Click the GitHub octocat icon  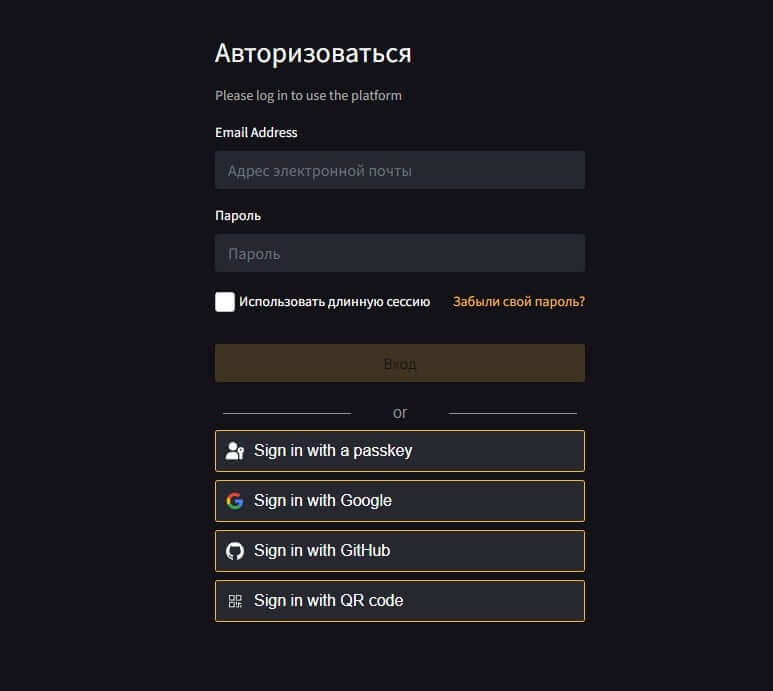[x=235, y=551]
